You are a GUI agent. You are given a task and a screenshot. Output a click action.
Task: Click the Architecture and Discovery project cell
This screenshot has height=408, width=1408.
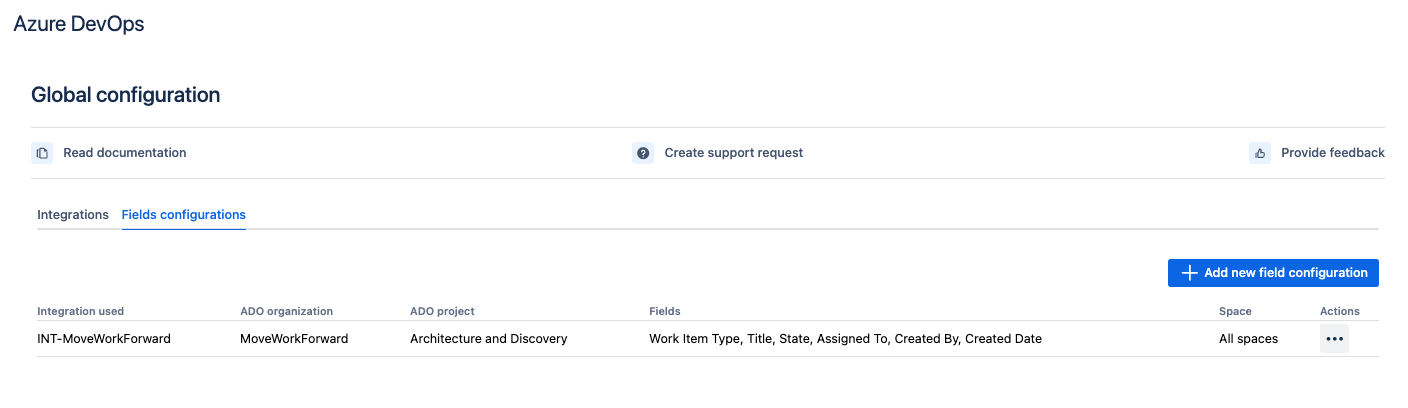pos(488,339)
